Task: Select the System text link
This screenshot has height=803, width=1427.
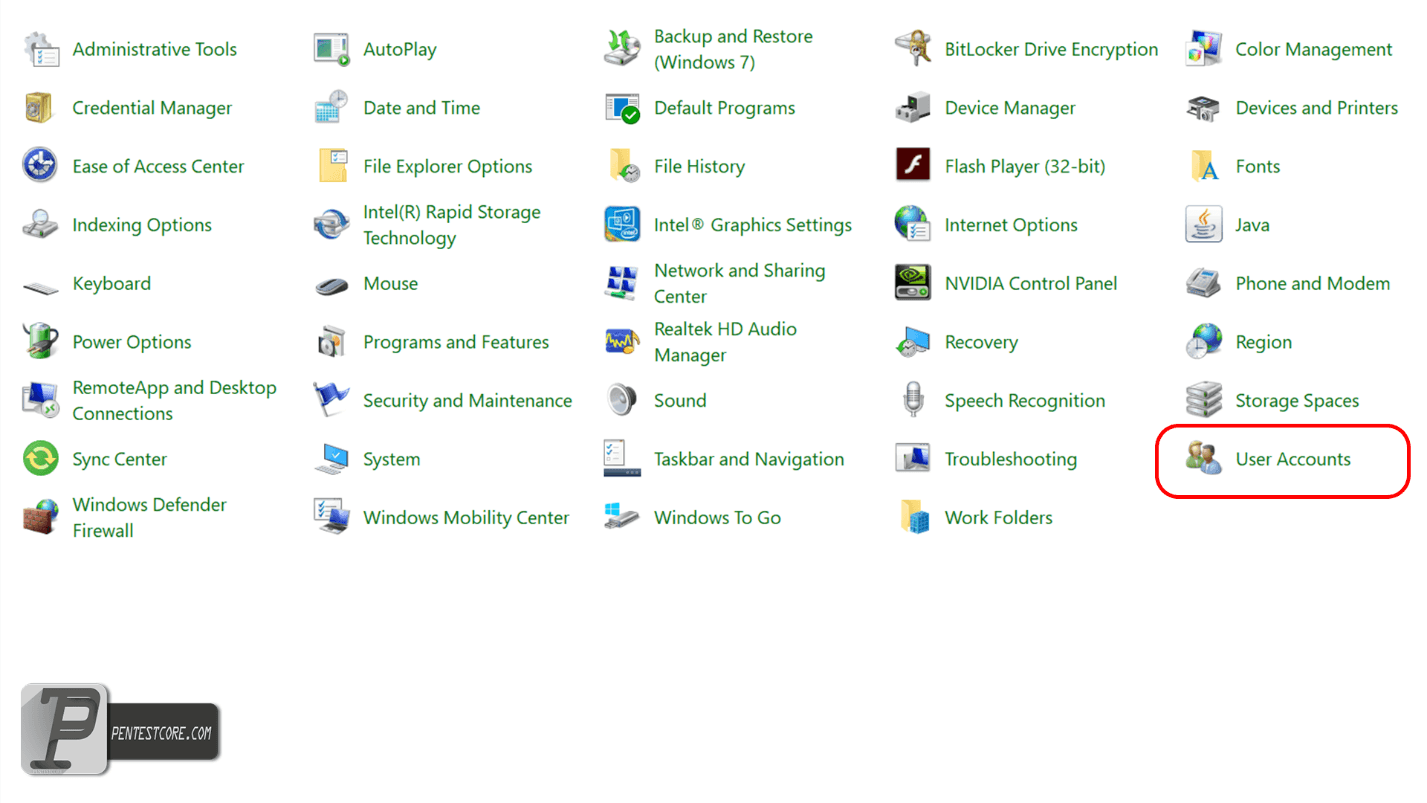Action: pos(392,460)
